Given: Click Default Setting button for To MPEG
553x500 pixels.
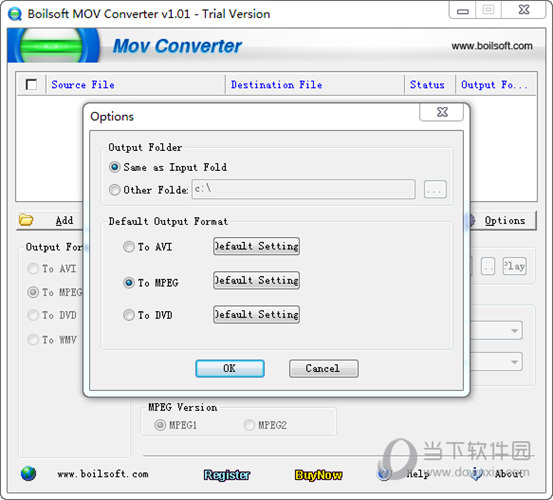Looking at the screenshot, I should pos(256,280).
